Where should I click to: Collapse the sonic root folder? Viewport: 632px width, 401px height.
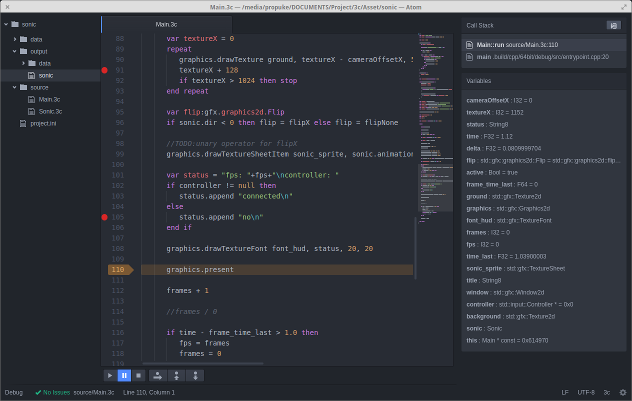tap(6, 25)
